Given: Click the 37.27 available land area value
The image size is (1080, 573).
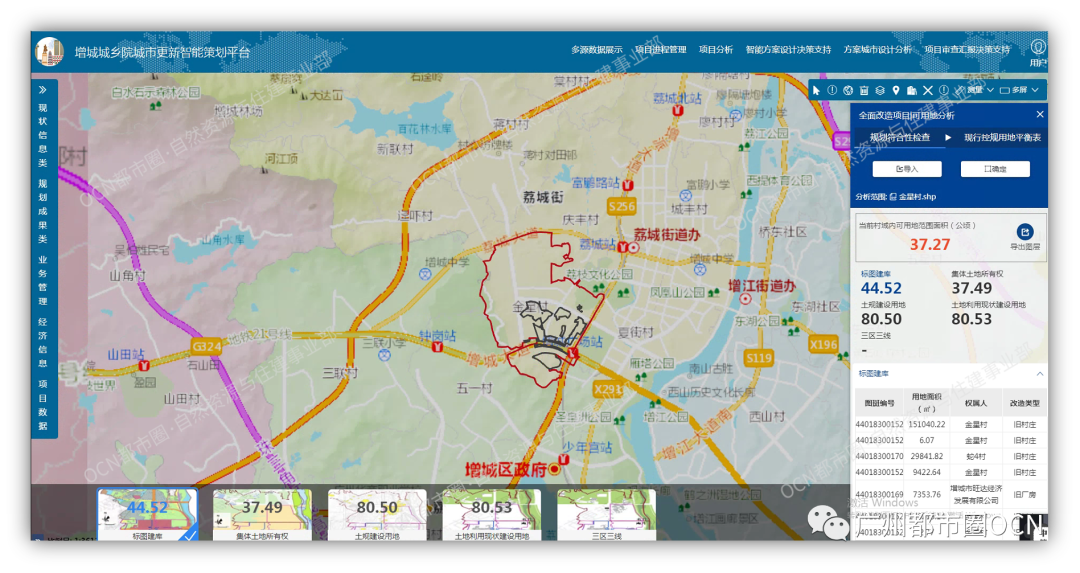Looking at the screenshot, I should pos(930,244).
